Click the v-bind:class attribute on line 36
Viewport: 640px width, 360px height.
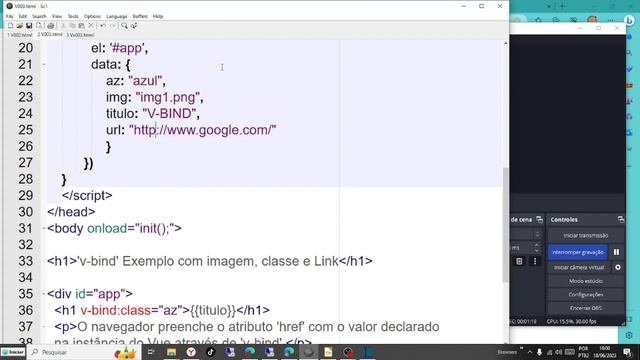coord(116,310)
